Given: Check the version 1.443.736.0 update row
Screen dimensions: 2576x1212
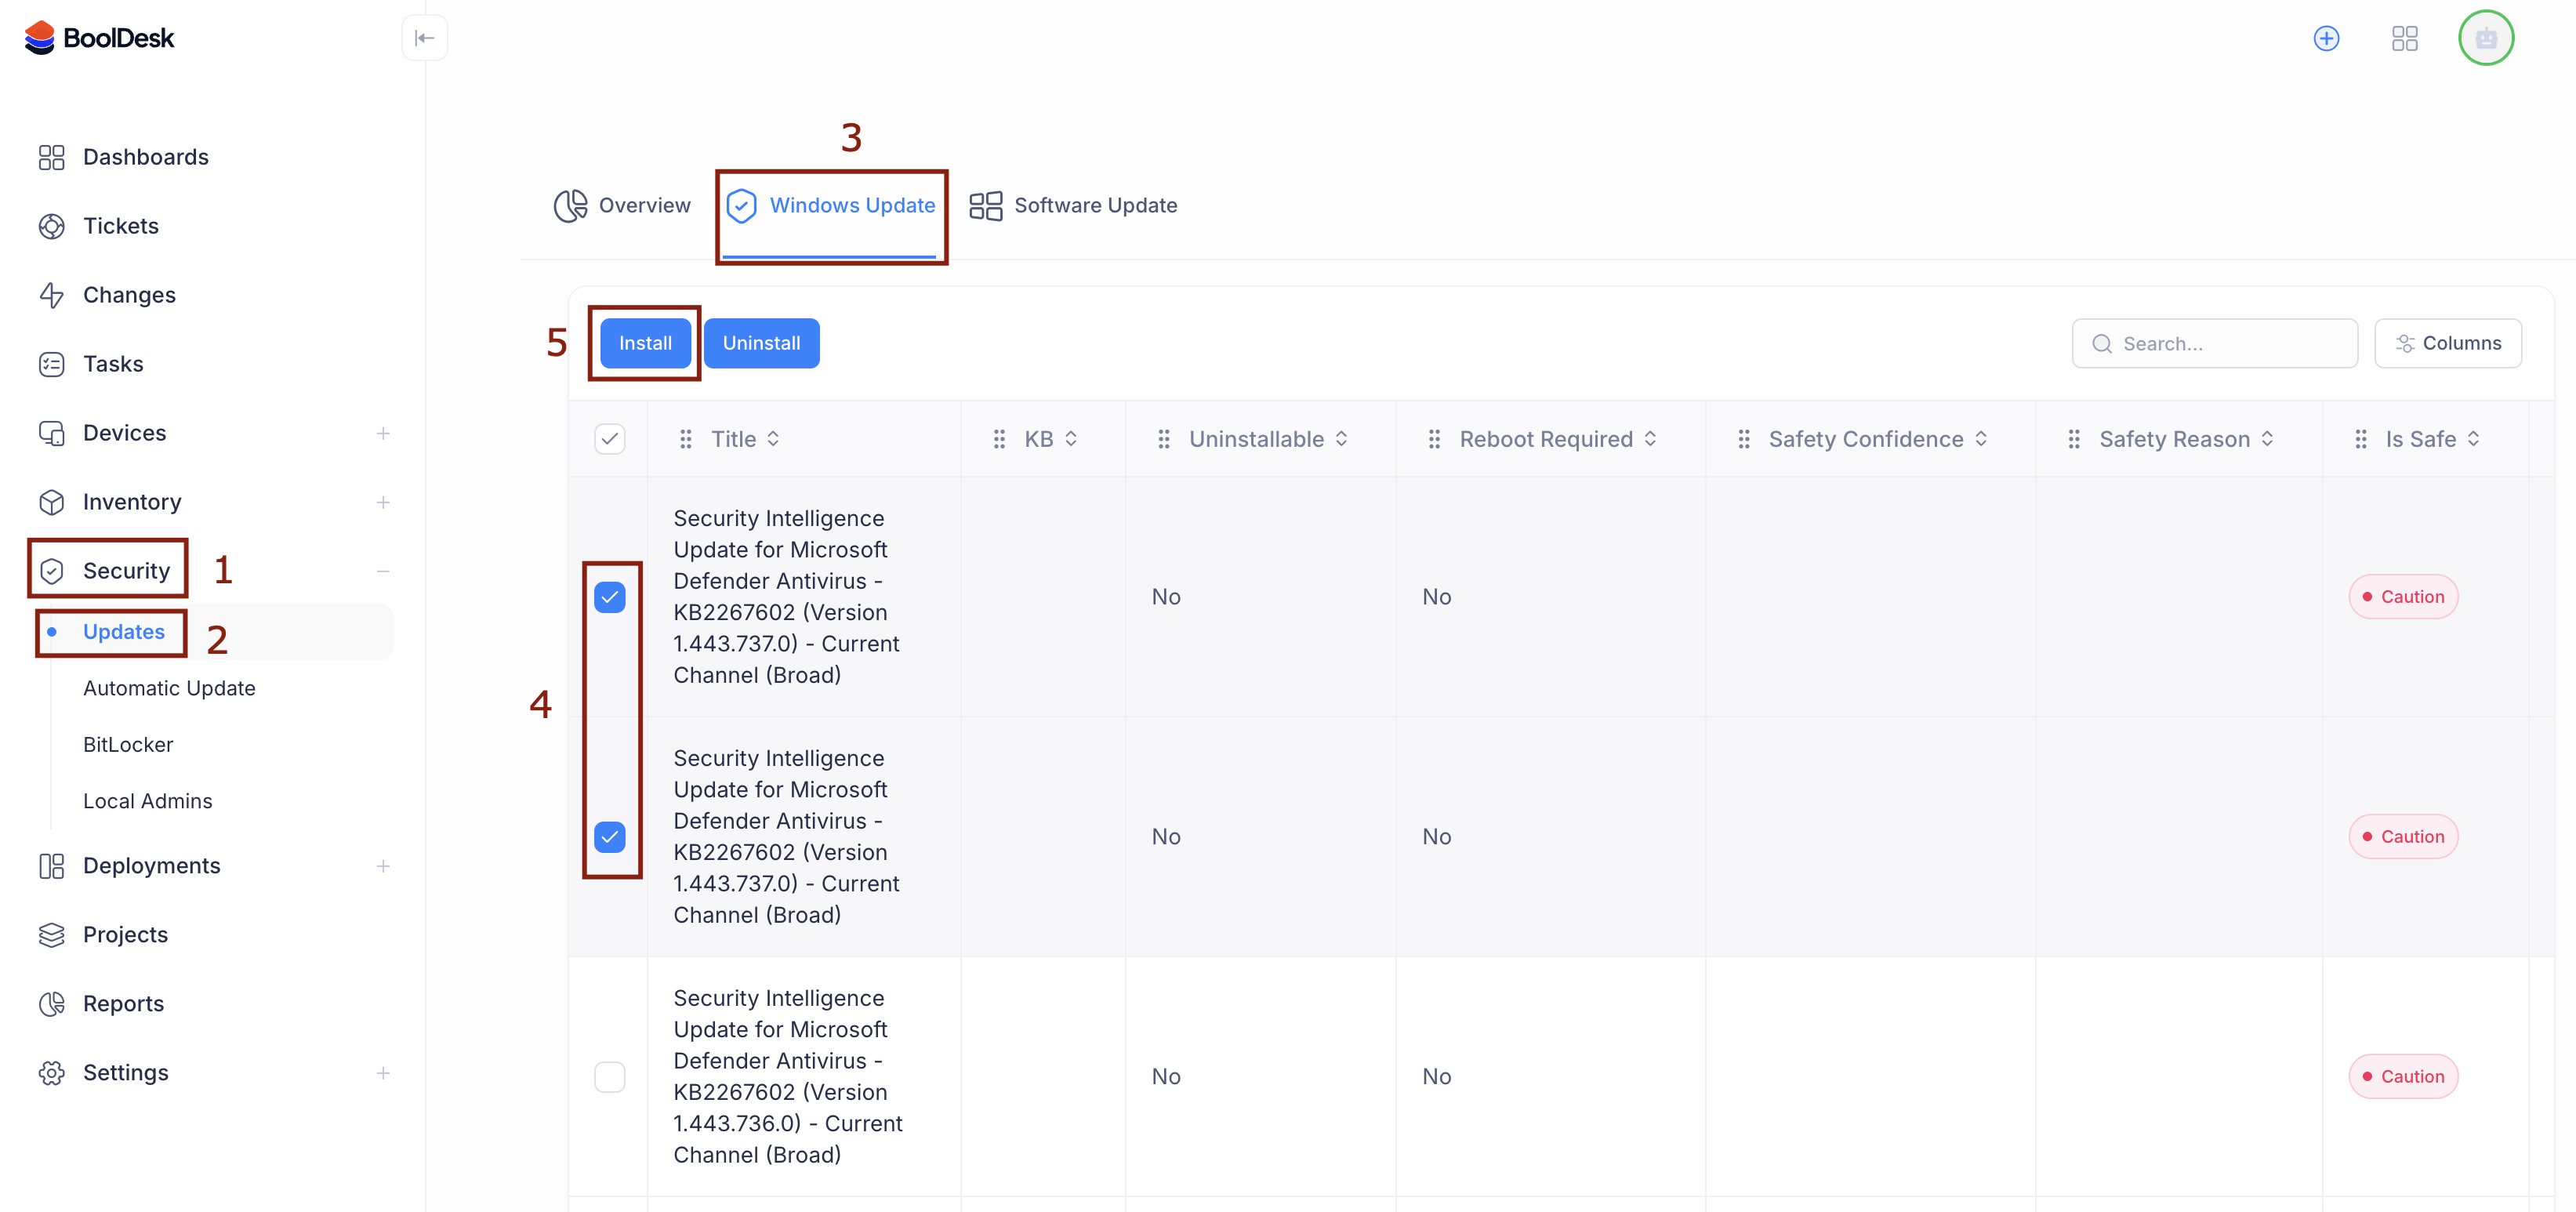Looking at the screenshot, I should click(x=609, y=1076).
